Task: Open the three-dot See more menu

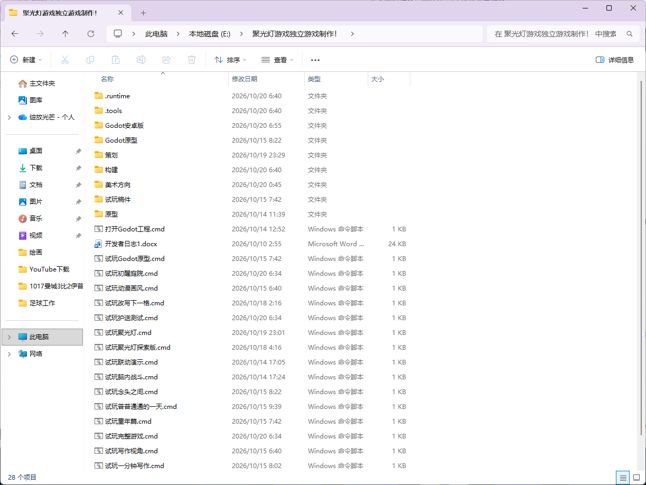Action: point(315,60)
